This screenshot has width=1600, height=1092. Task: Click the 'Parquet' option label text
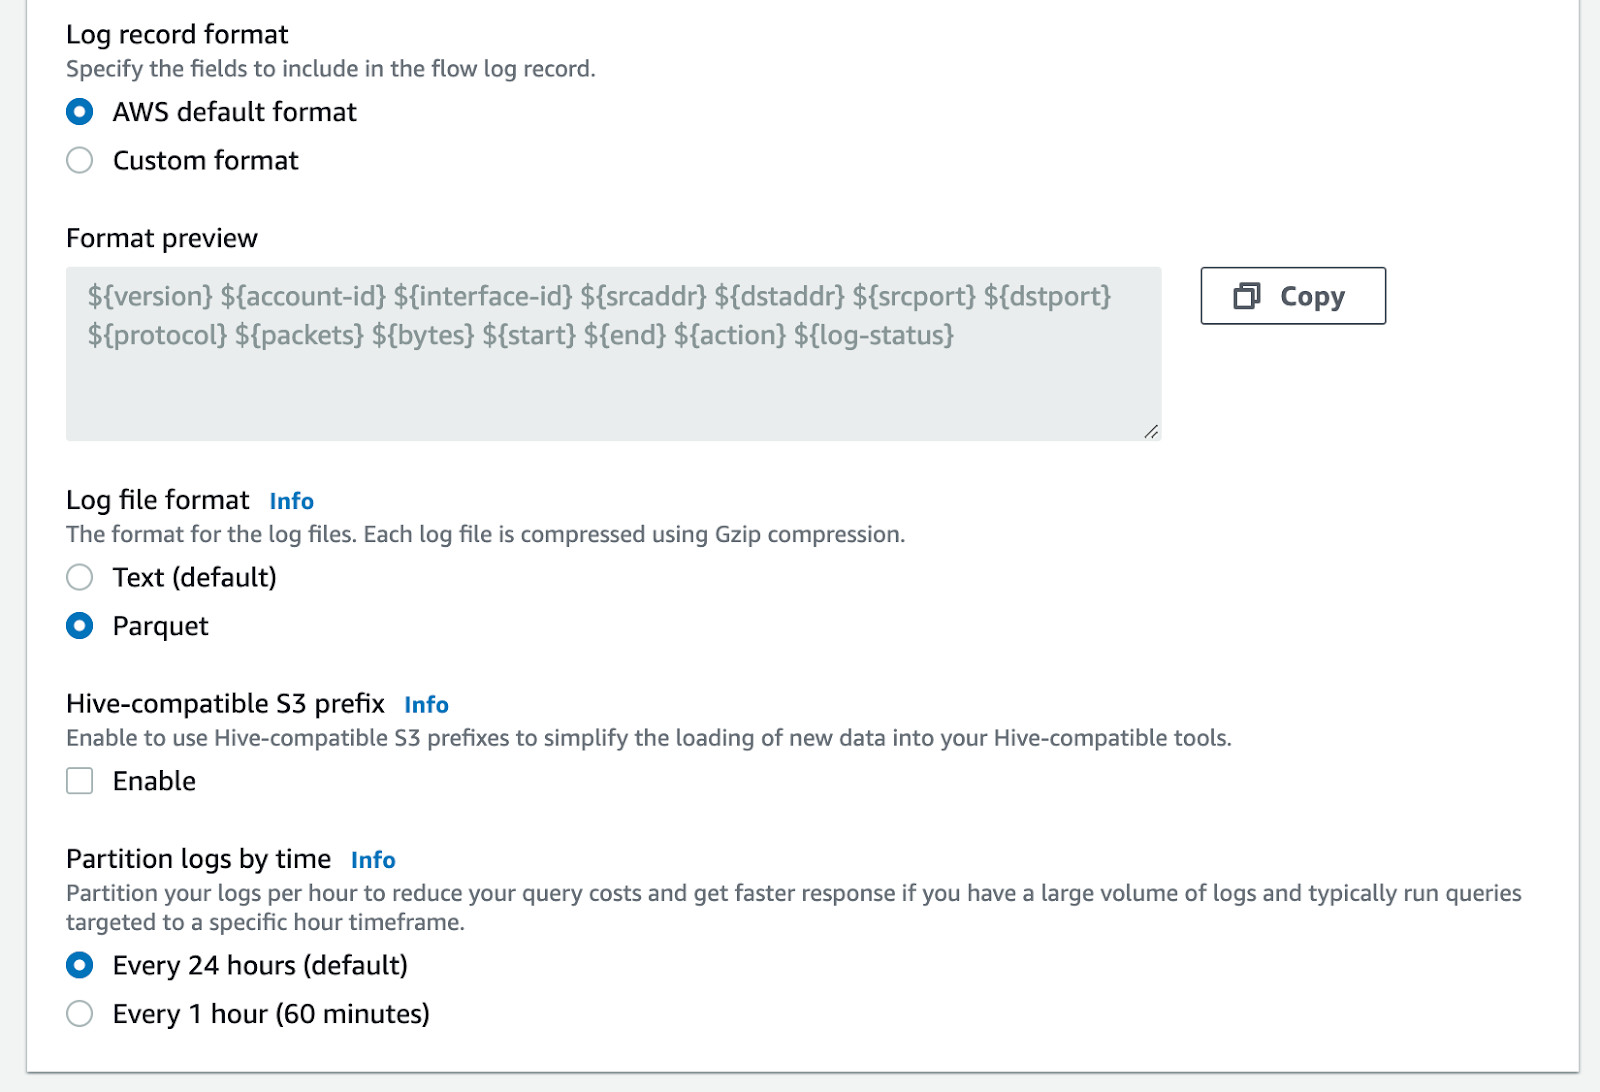pos(160,626)
